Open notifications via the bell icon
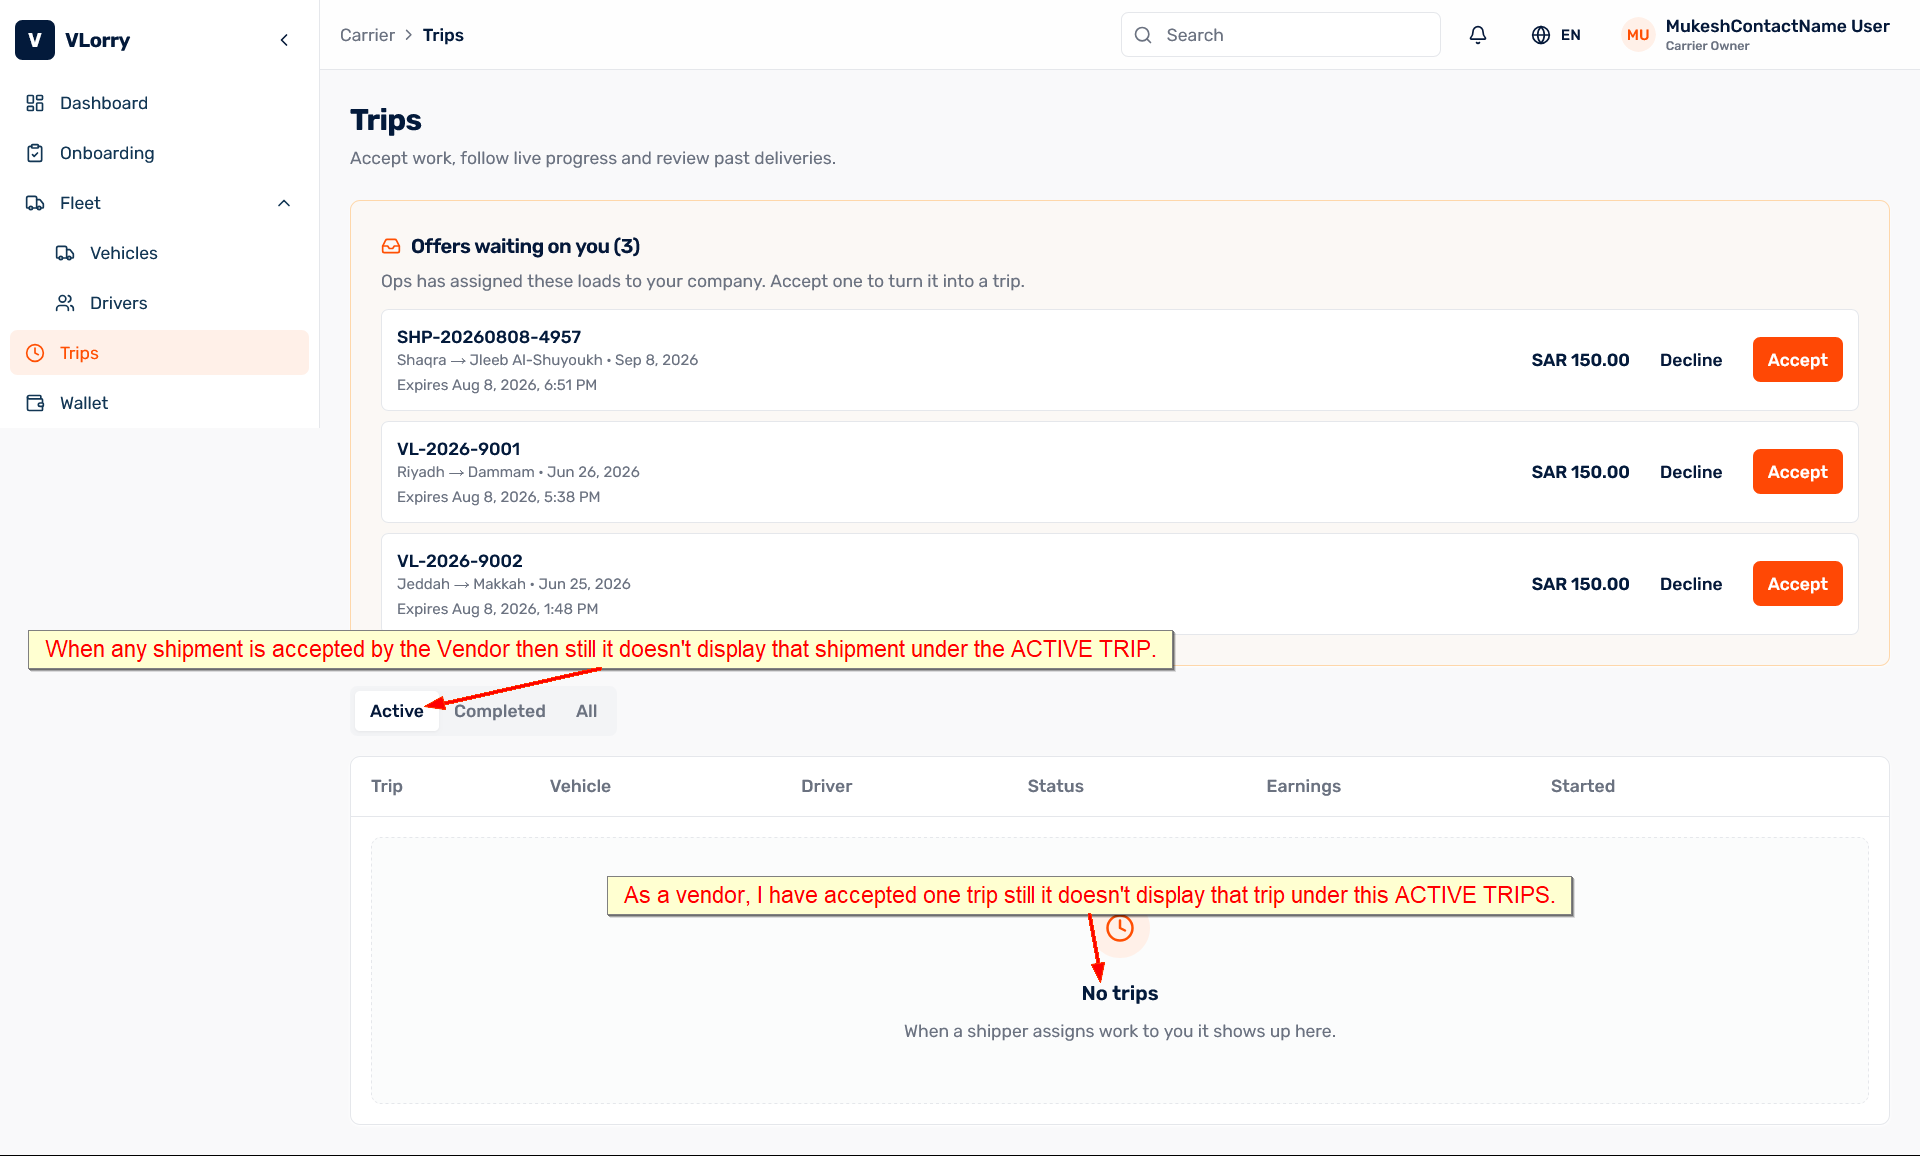This screenshot has width=1920, height=1156. point(1478,35)
